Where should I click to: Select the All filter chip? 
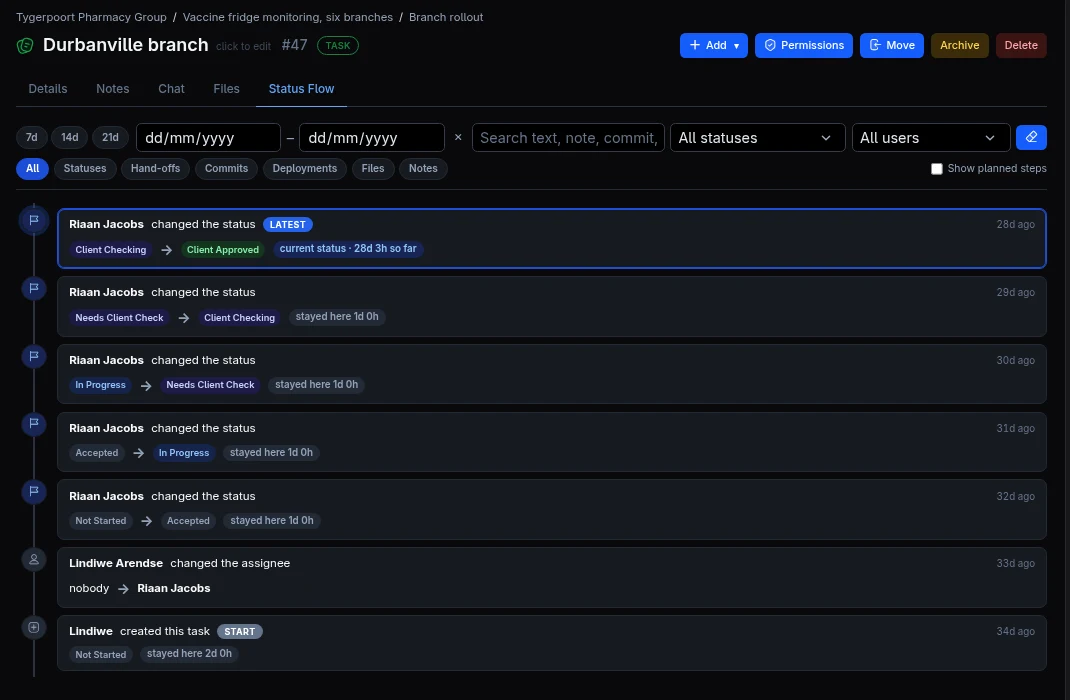[32, 169]
